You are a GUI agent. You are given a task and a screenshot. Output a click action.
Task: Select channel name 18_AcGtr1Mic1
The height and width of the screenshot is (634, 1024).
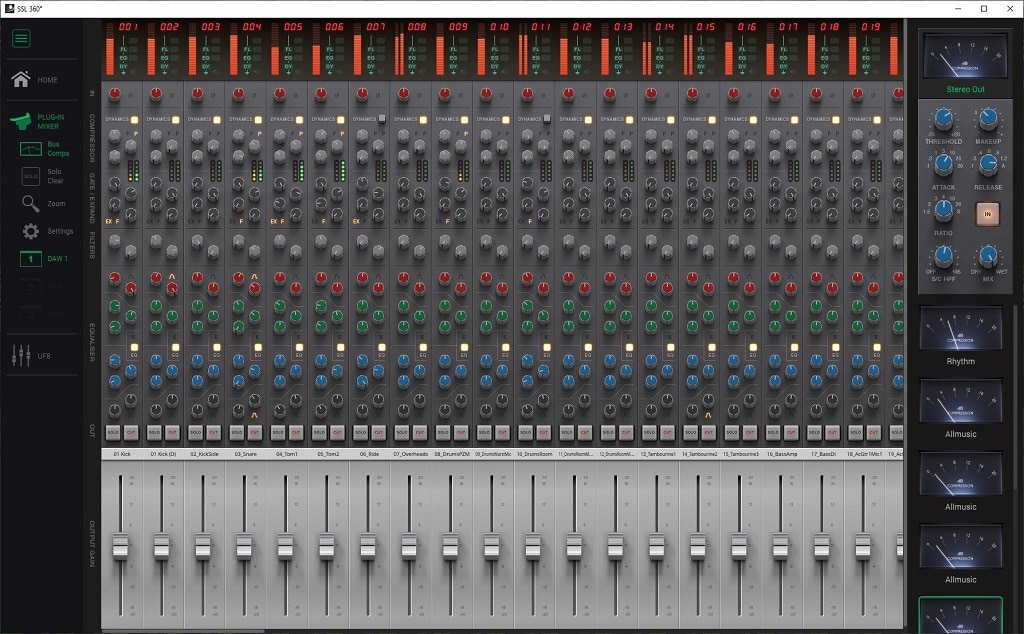coord(863,454)
